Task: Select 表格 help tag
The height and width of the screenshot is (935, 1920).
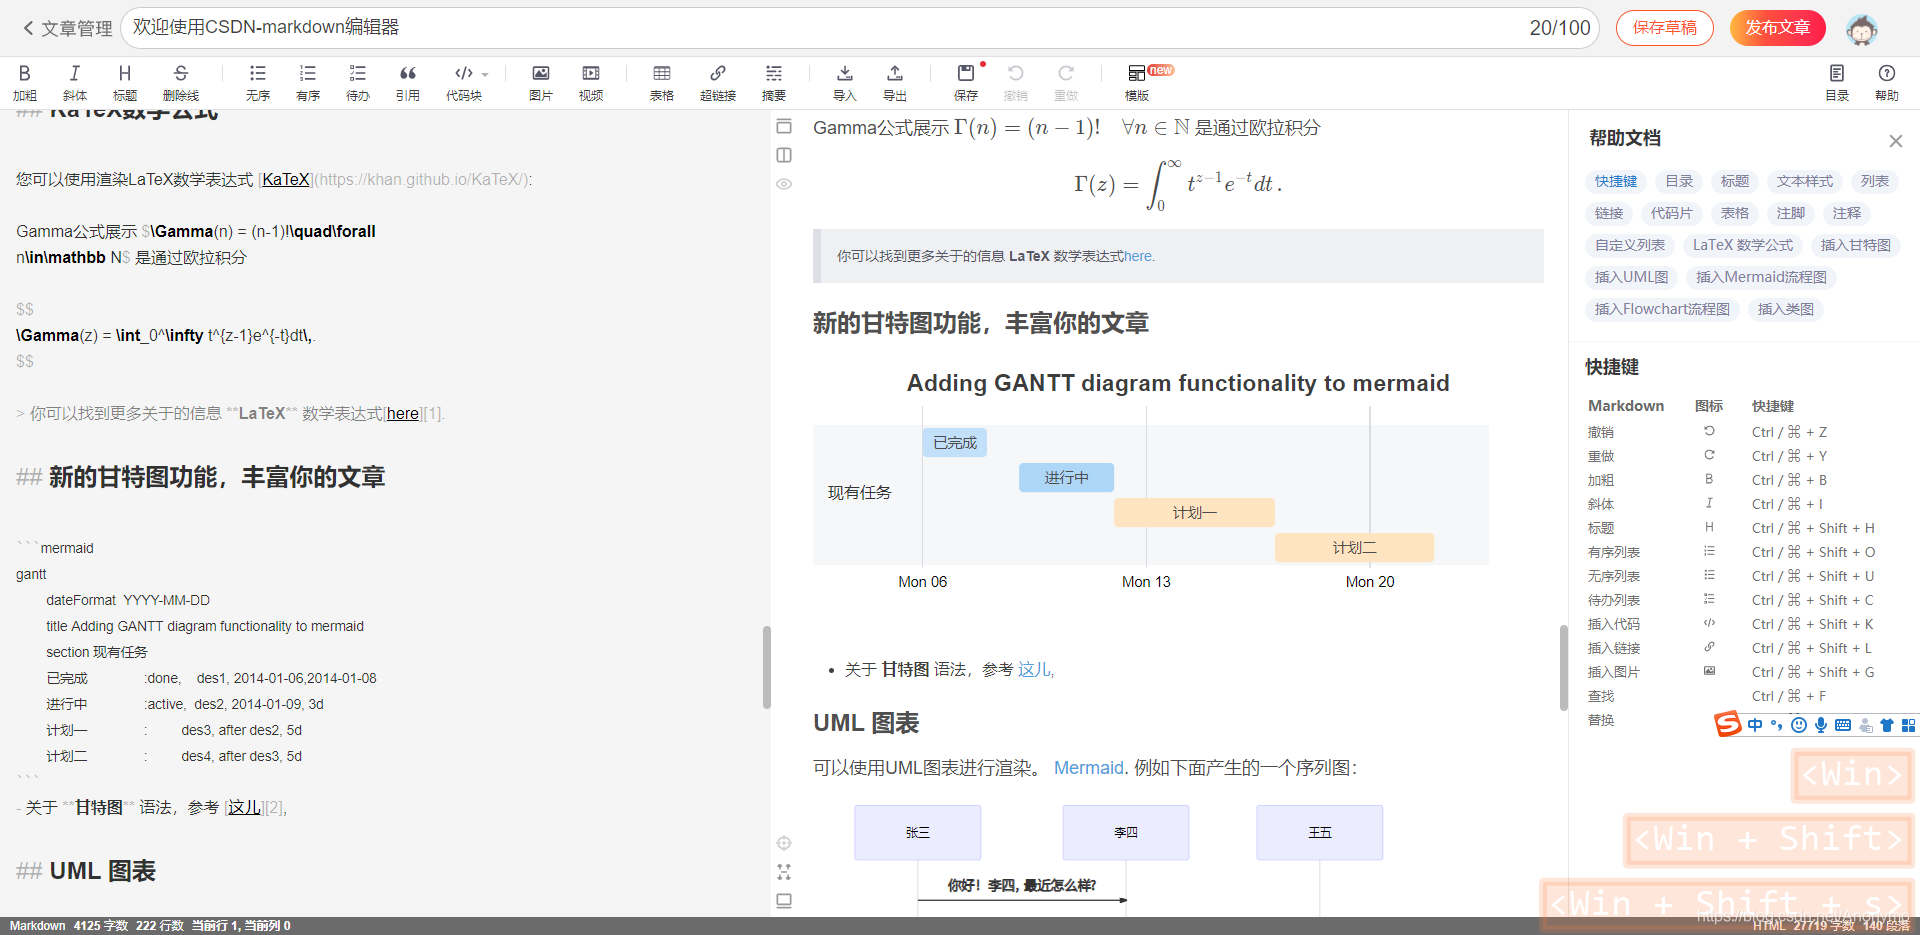Action: coord(1735,213)
